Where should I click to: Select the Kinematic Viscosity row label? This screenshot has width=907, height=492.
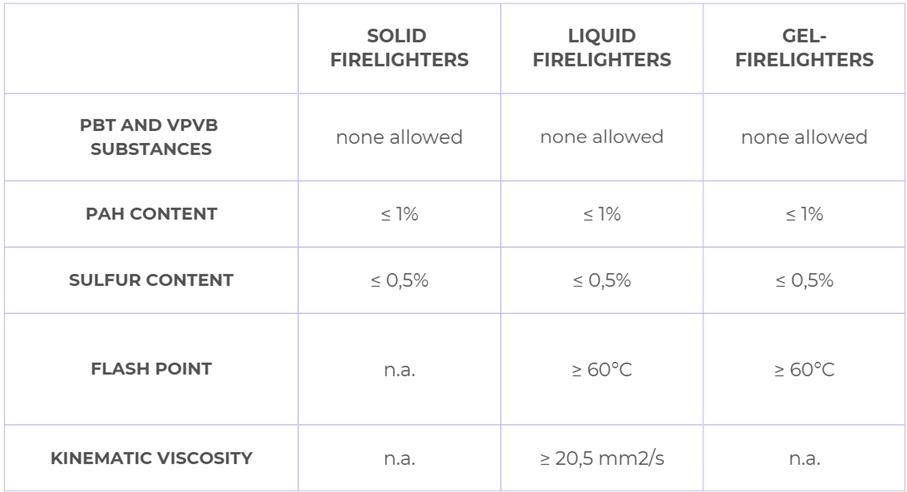coord(151,458)
